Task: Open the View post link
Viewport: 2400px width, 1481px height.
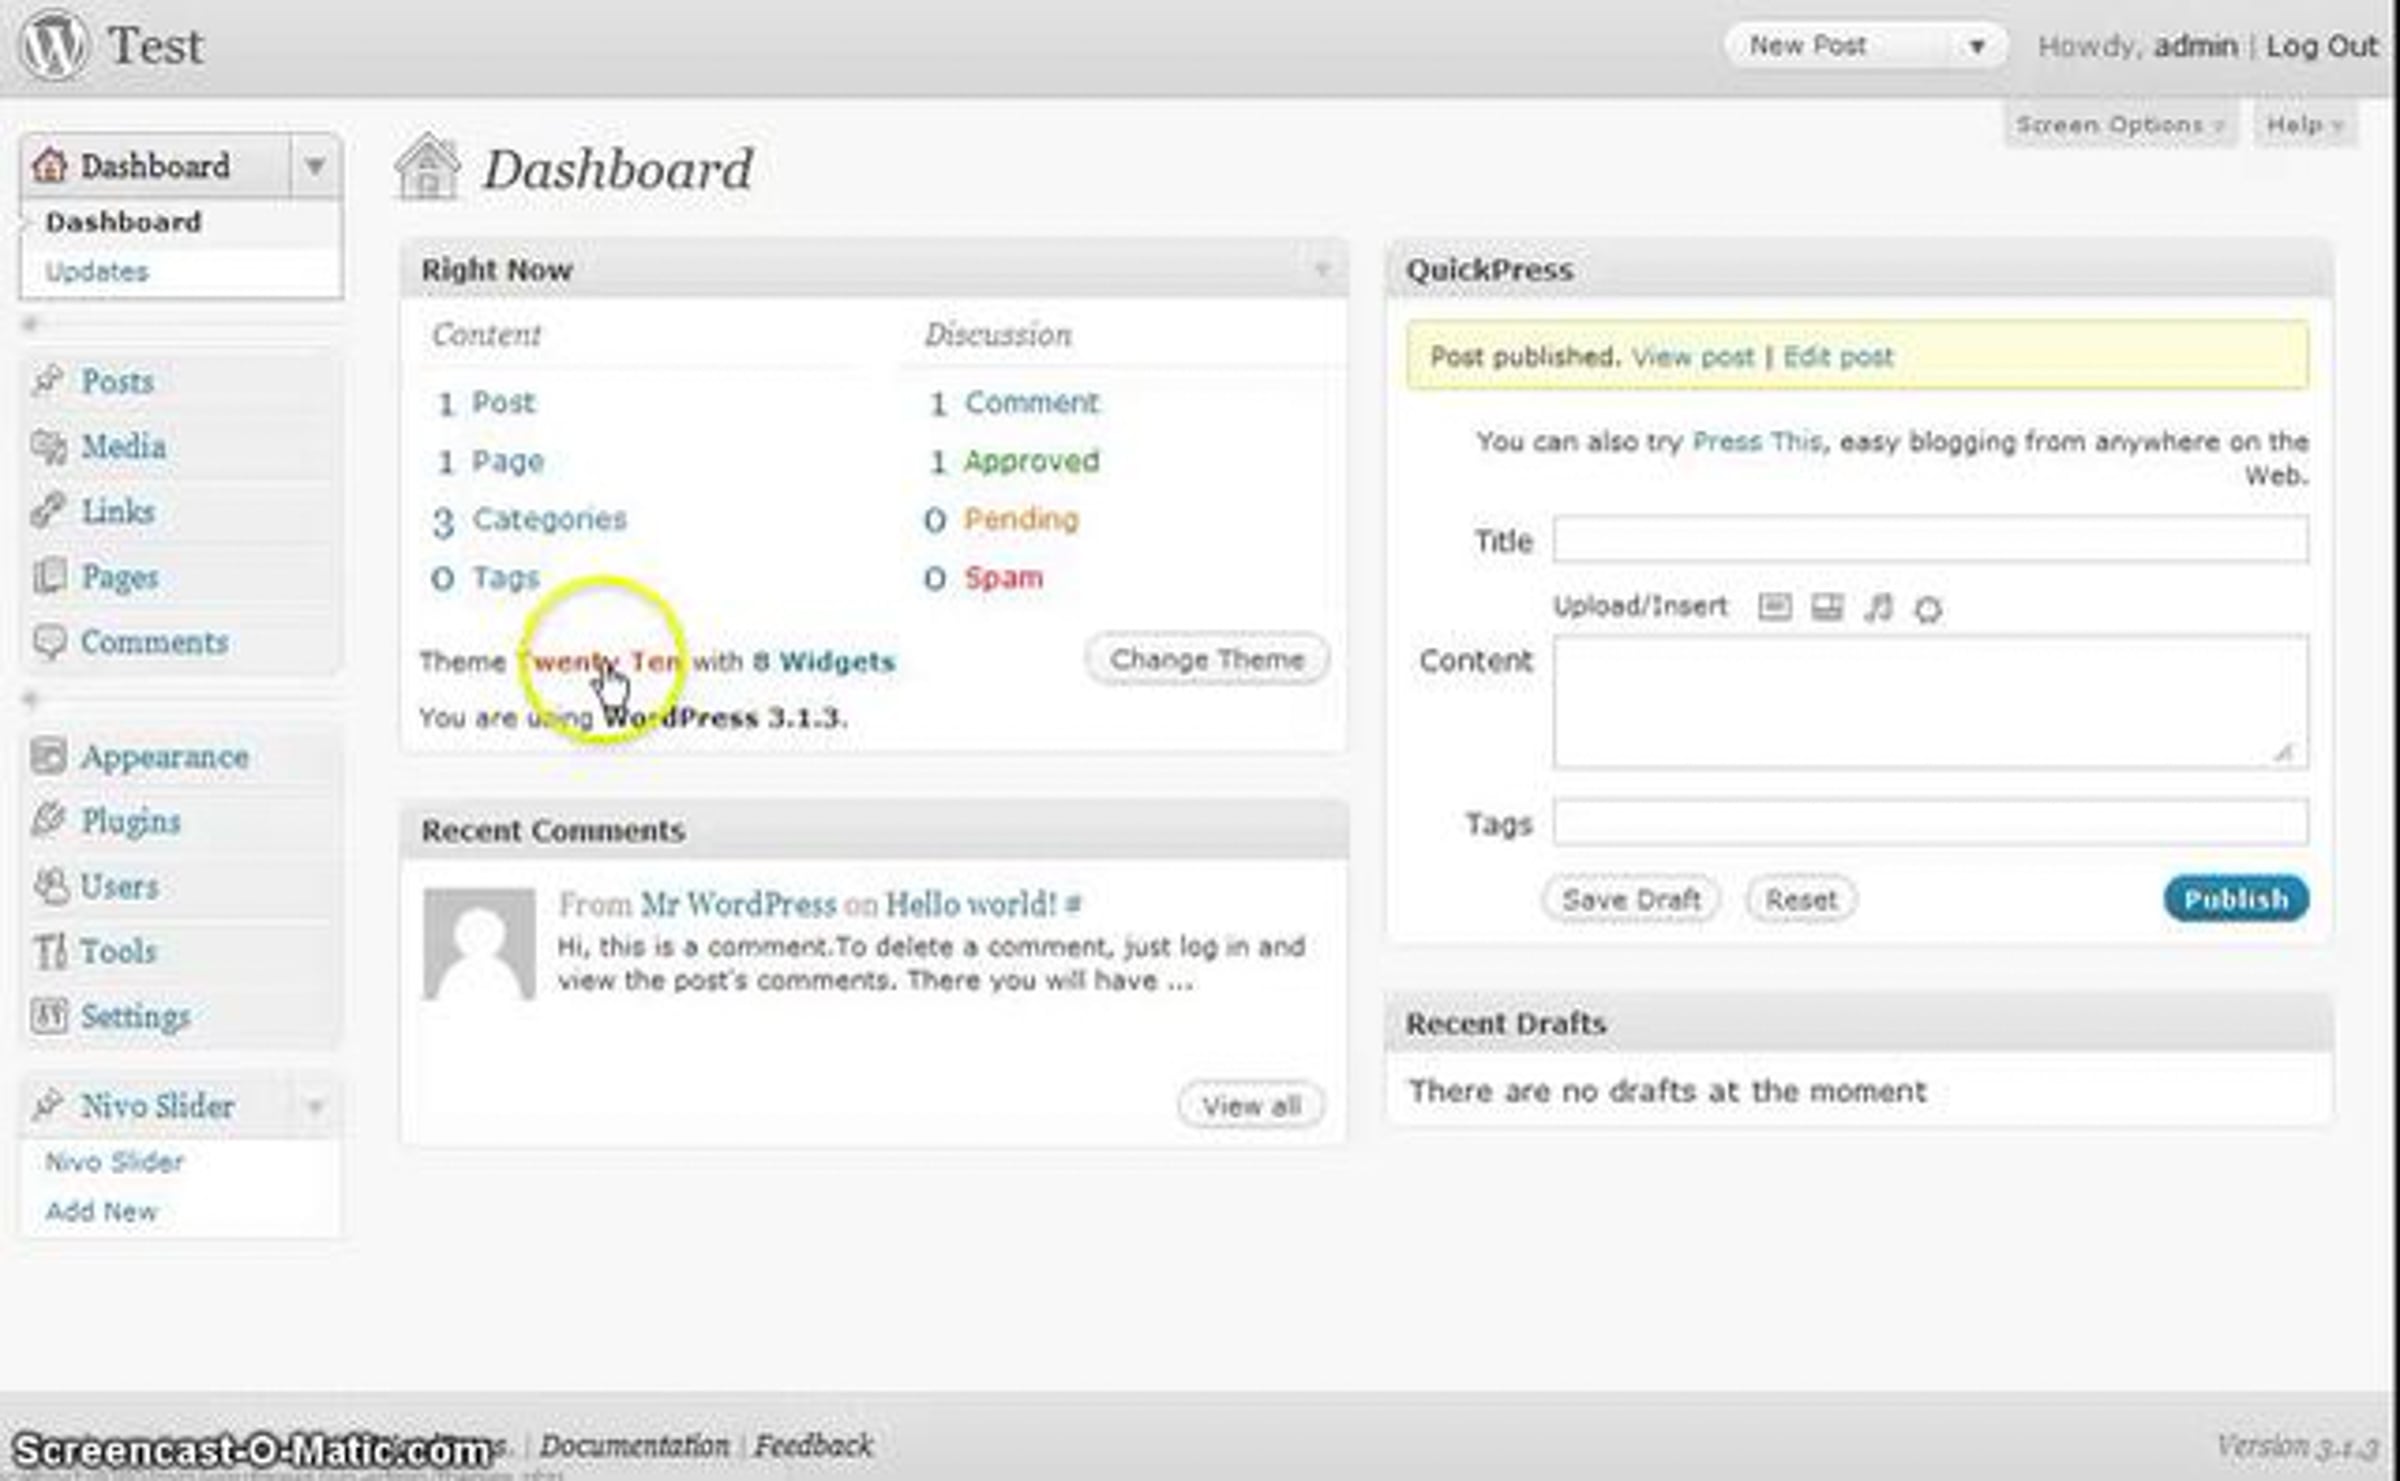Action: [1693, 357]
